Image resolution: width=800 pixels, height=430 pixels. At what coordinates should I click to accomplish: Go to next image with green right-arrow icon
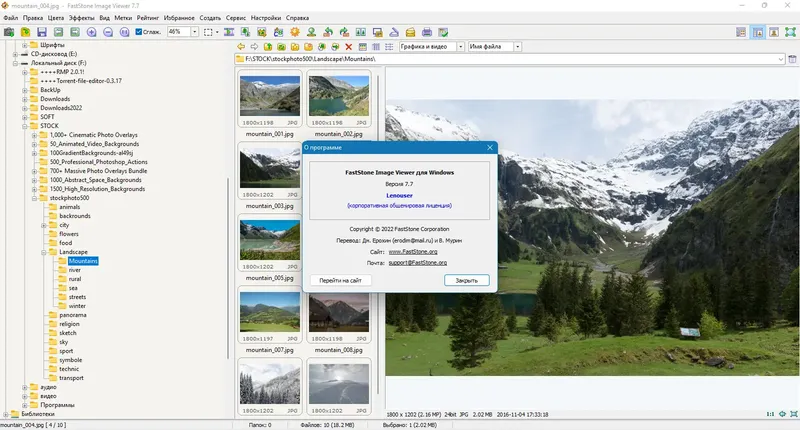coord(75,32)
